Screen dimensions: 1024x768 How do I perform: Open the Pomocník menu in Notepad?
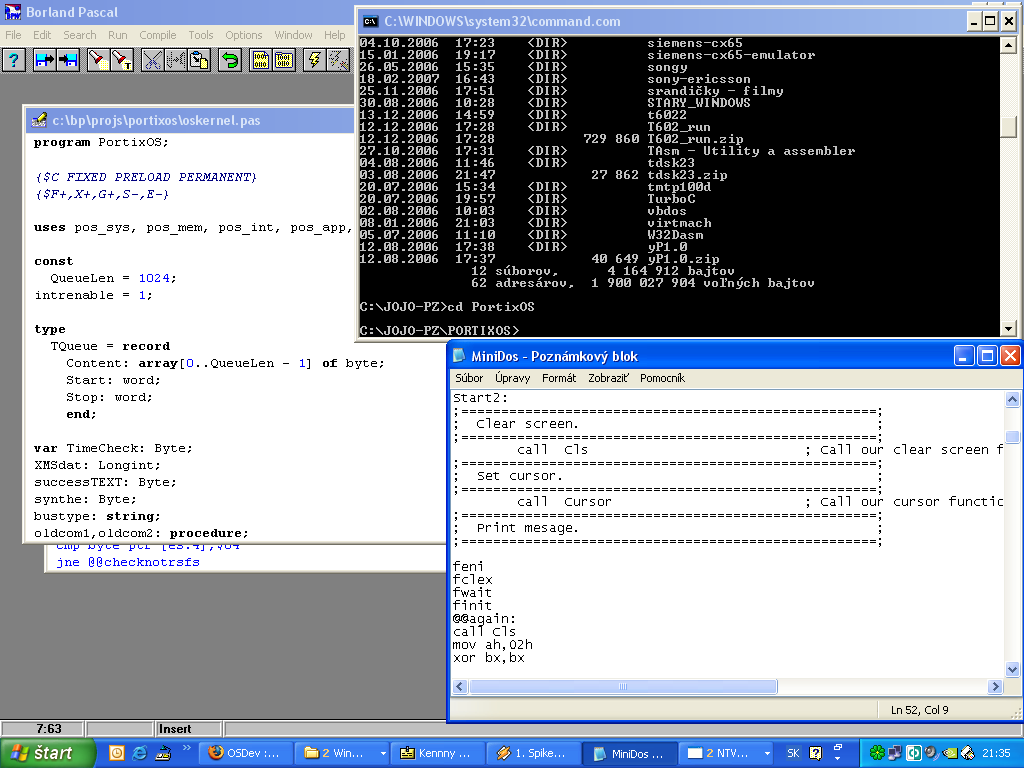(662, 378)
